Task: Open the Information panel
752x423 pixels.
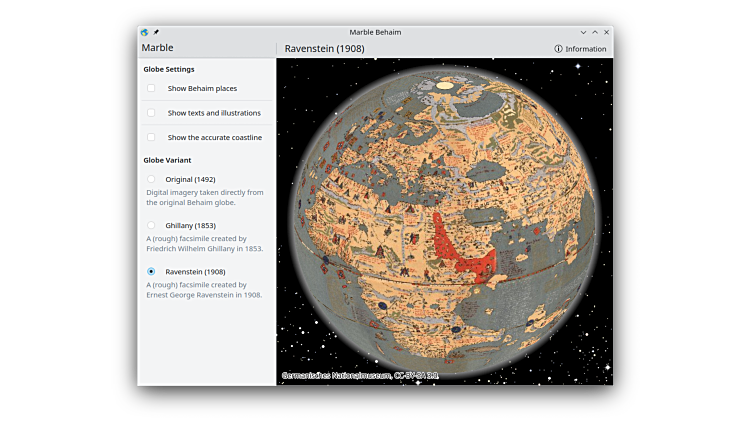Action: tap(580, 49)
